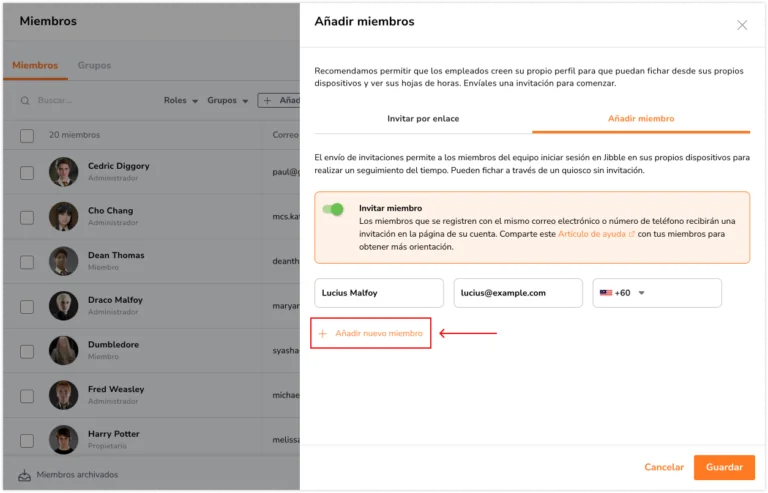Click the search magnifier icon
This screenshot has width=768, height=493.
tap(25, 101)
